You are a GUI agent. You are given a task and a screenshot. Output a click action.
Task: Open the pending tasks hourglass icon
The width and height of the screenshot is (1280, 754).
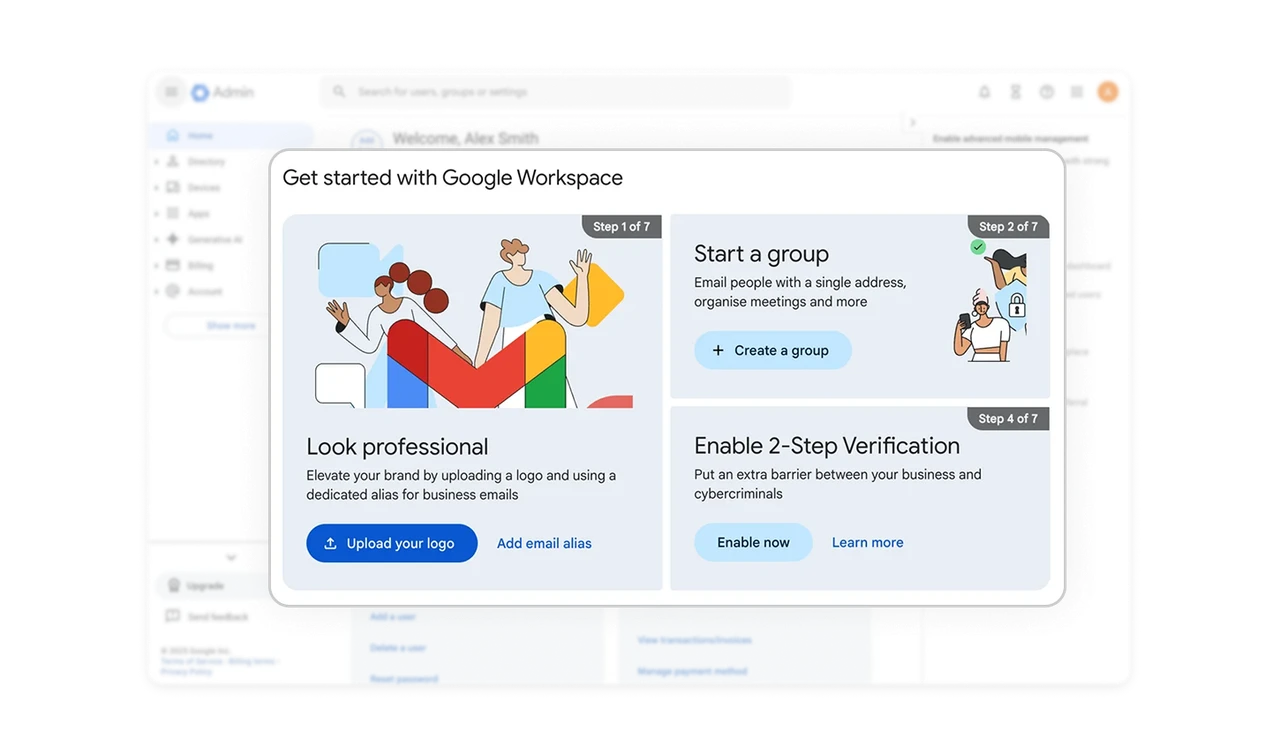tap(1015, 91)
